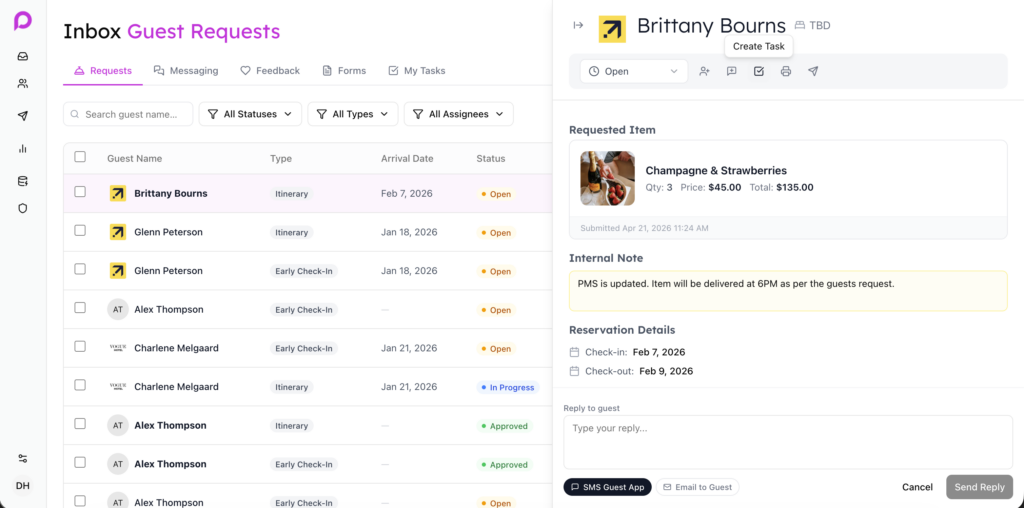Expand the All Assignees filter dropdown
1024x508 pixels.
coord(458,114)
